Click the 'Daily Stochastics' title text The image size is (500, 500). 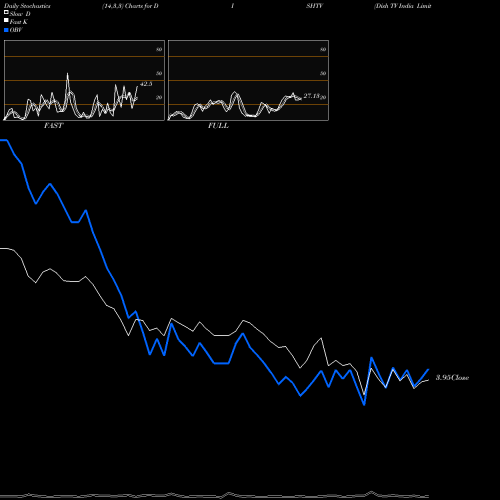click(x=27, y=6)
